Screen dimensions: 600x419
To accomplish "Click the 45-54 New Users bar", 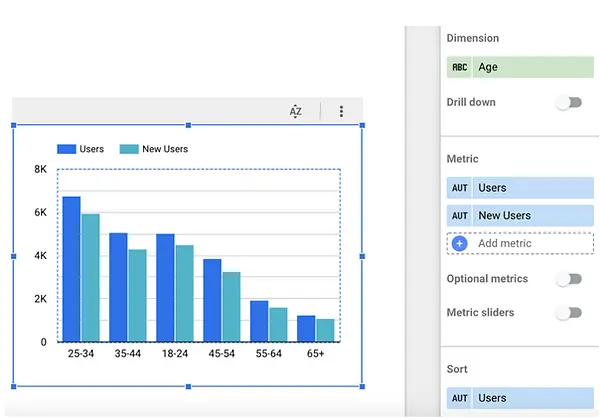I will pyautogui.click(x=232, y=307).
